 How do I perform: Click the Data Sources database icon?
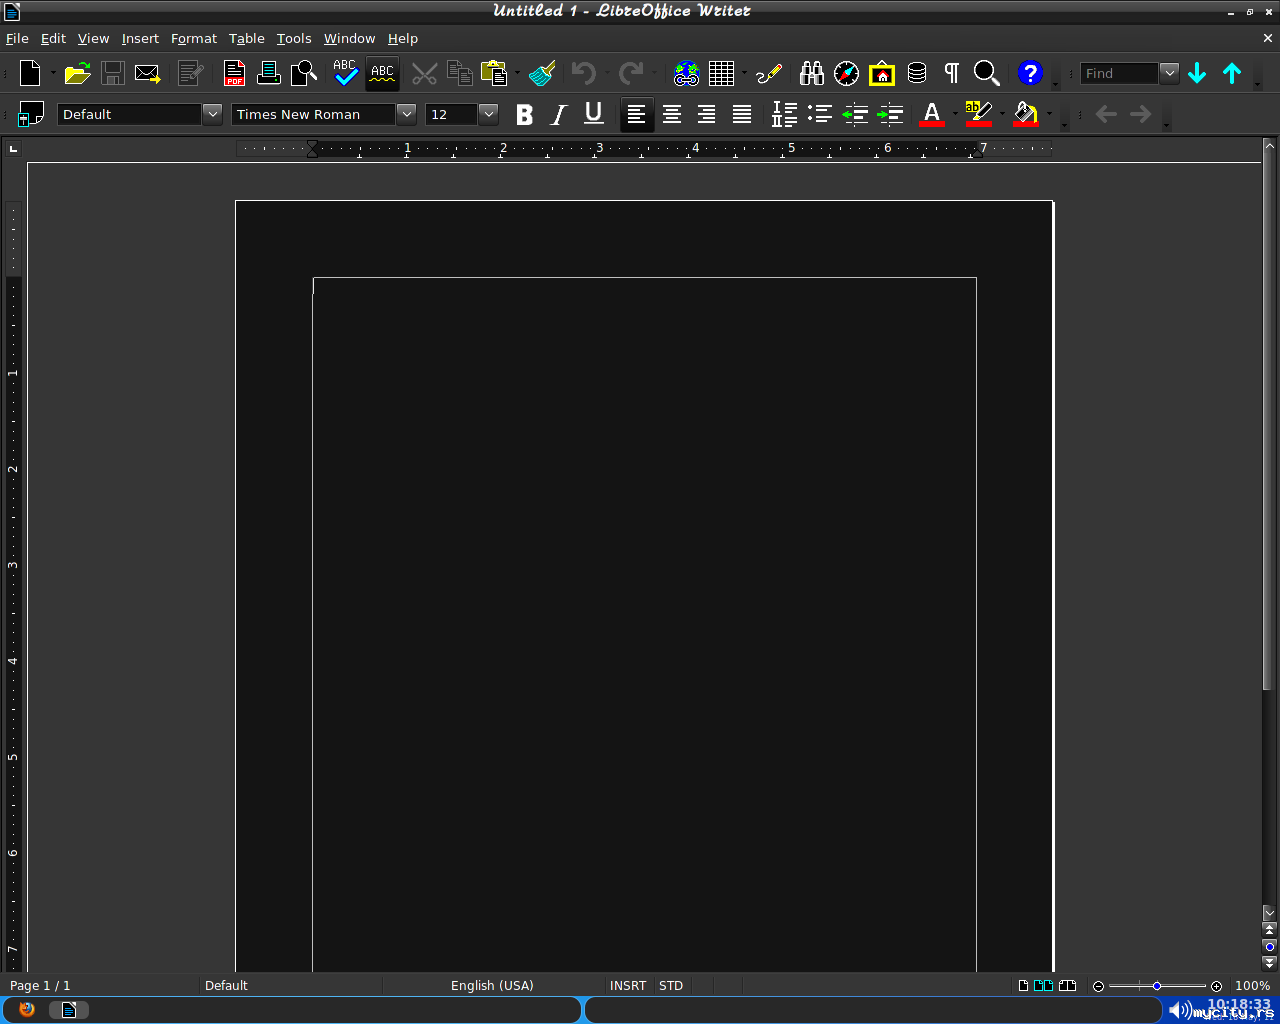pyautogui.click(x=917, y=73)
